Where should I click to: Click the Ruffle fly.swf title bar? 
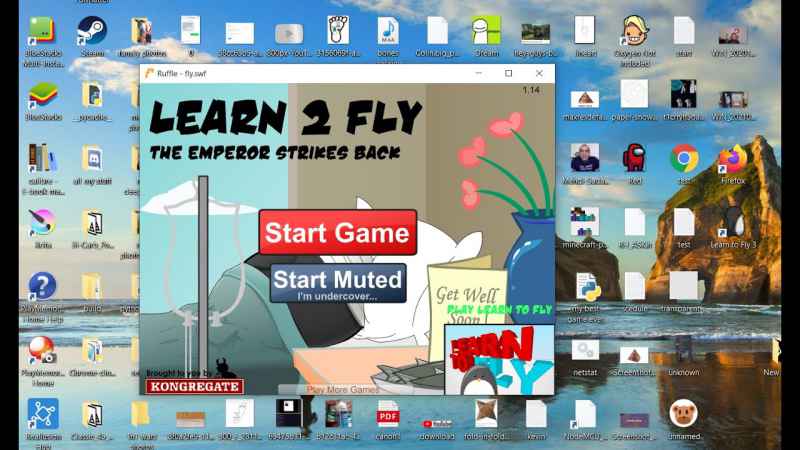point(300,73)
